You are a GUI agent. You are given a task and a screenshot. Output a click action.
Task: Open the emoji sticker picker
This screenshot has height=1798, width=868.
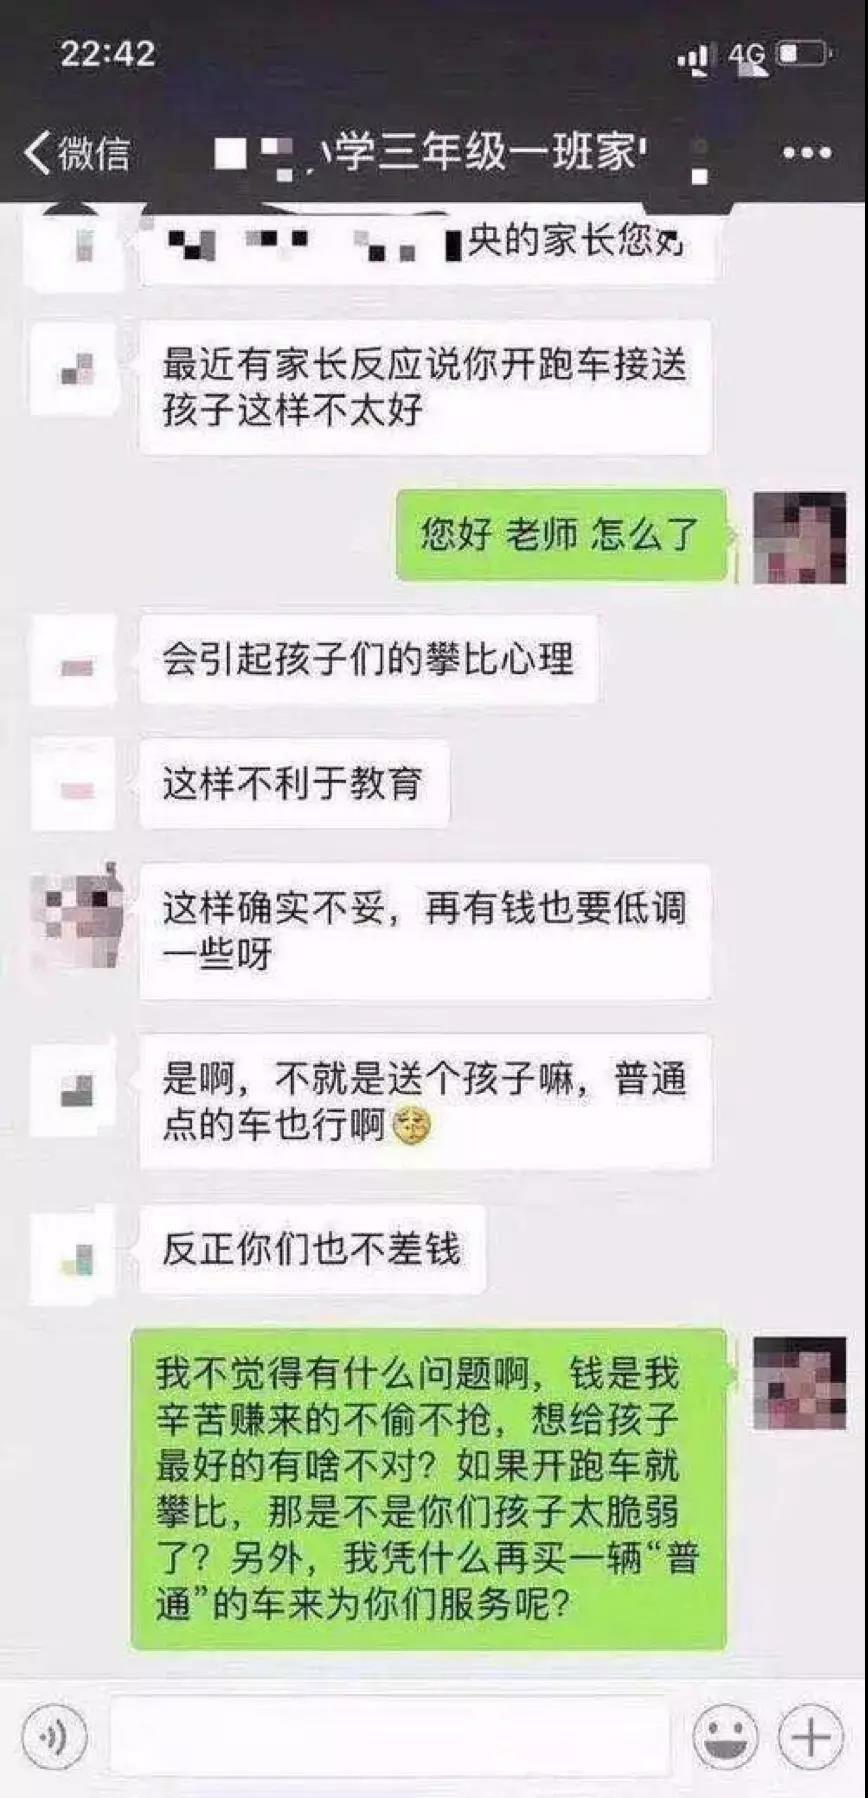point(725,1737)
